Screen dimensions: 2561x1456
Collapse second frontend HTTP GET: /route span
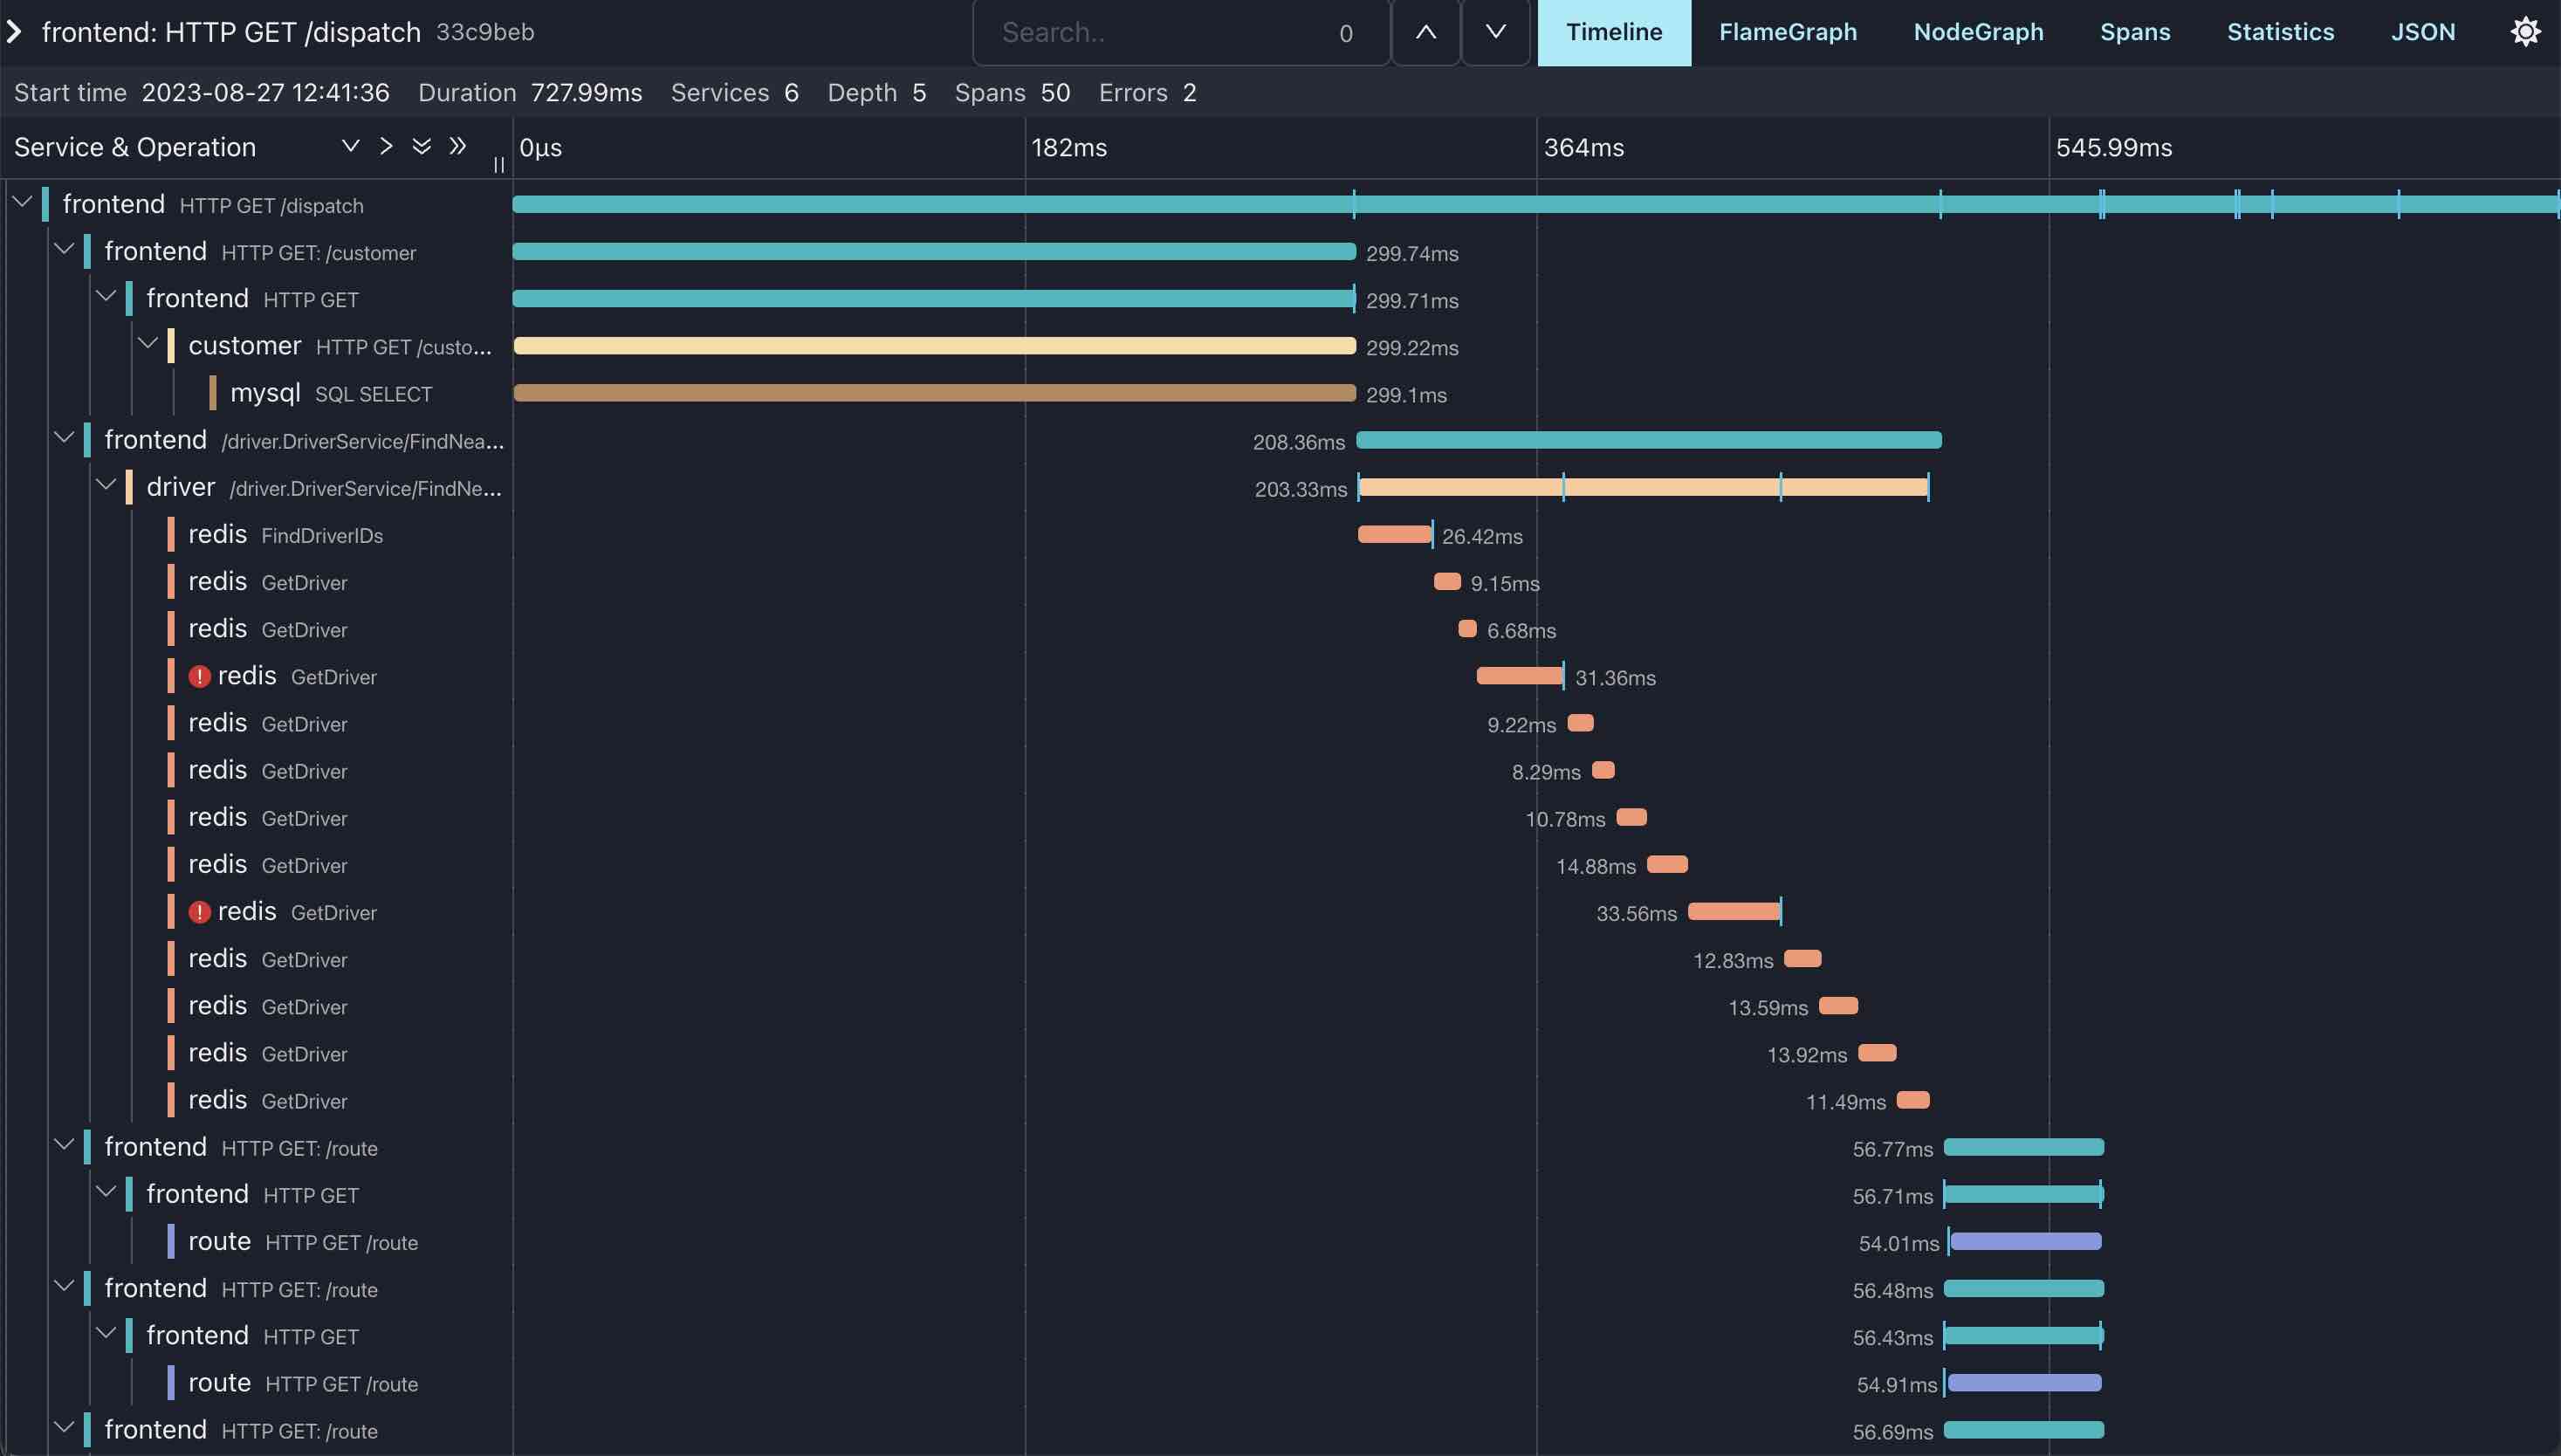pyautogui.click(x=64, y=1287)
